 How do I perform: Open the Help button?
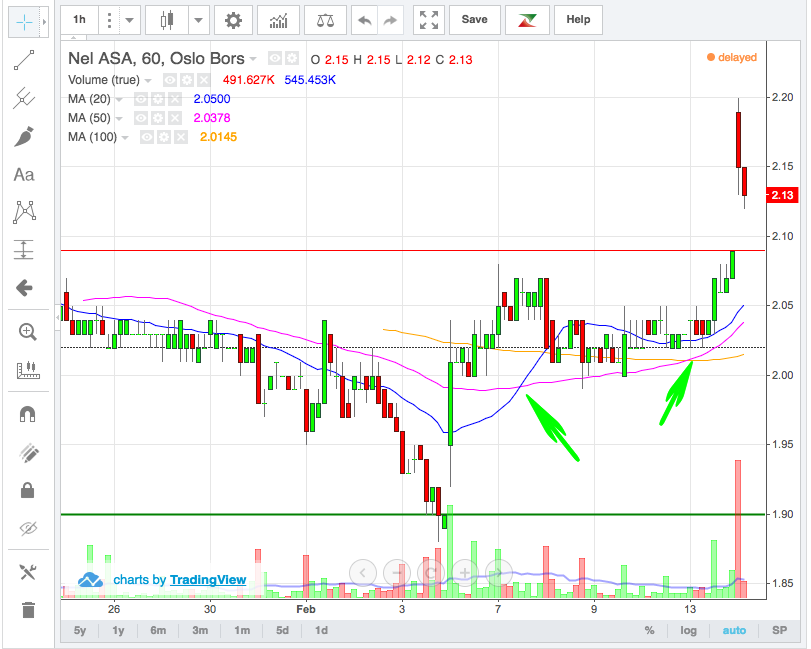click(578, 20)
